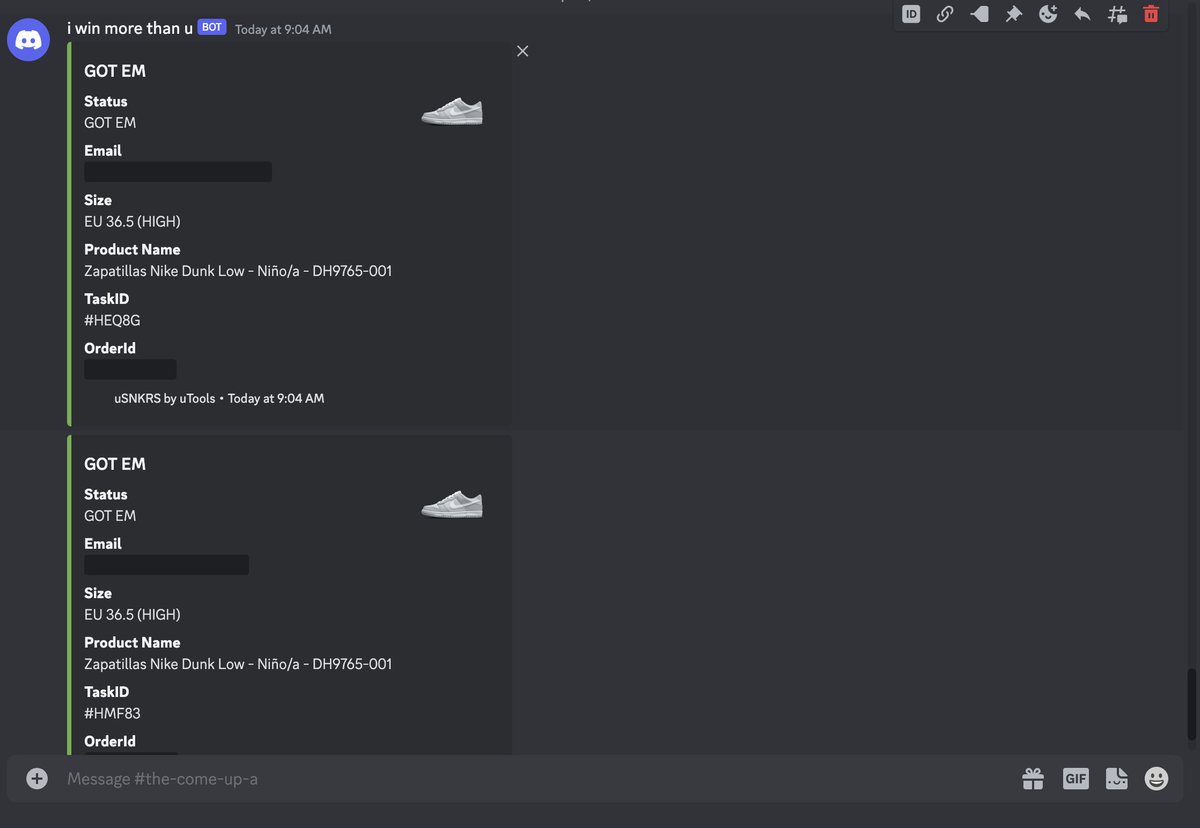Delete message with red trash icon
The width and height of the screenshot is (1200, 828).
coord(1151,14)
